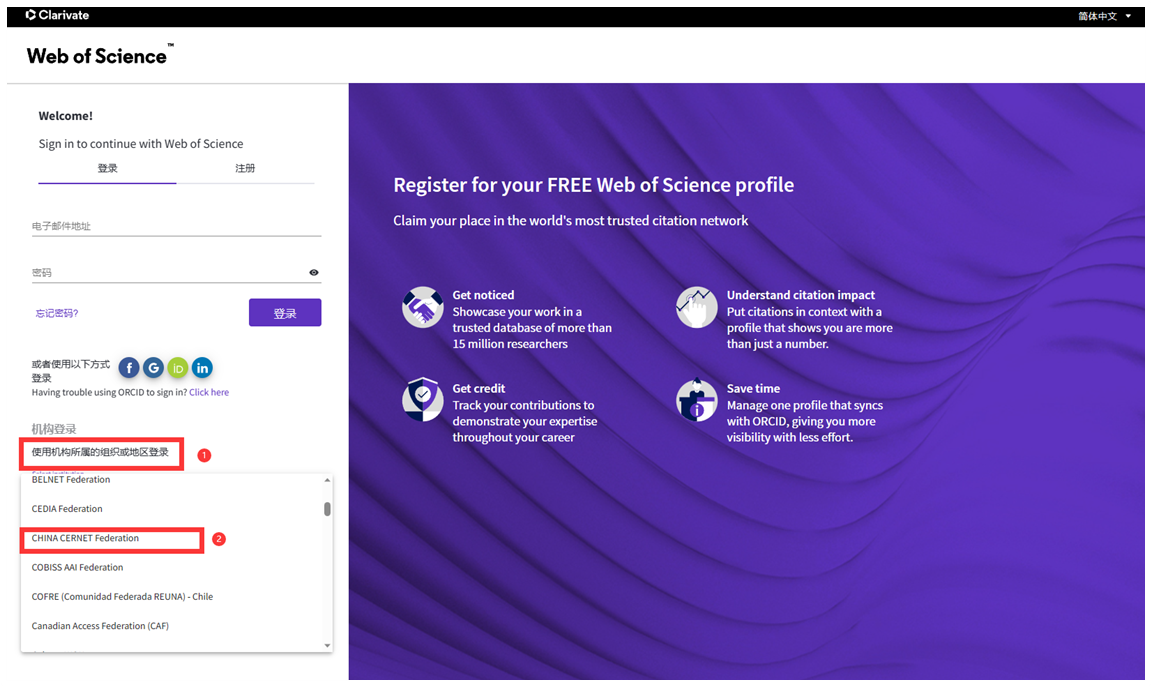Screen dimensions: 1152x687
Task: Click the dropdown list scroll-down arrow
Action: 327,645
